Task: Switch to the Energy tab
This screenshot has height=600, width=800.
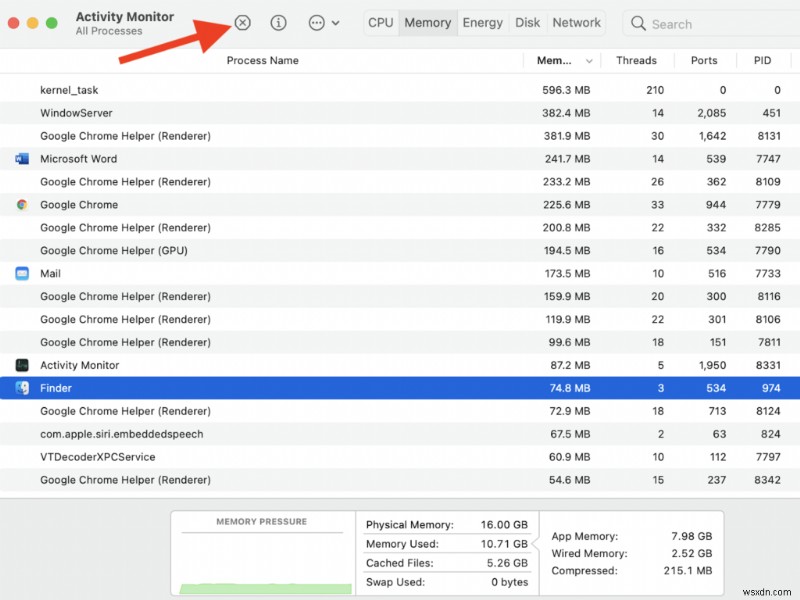Action: coord(483,22)
